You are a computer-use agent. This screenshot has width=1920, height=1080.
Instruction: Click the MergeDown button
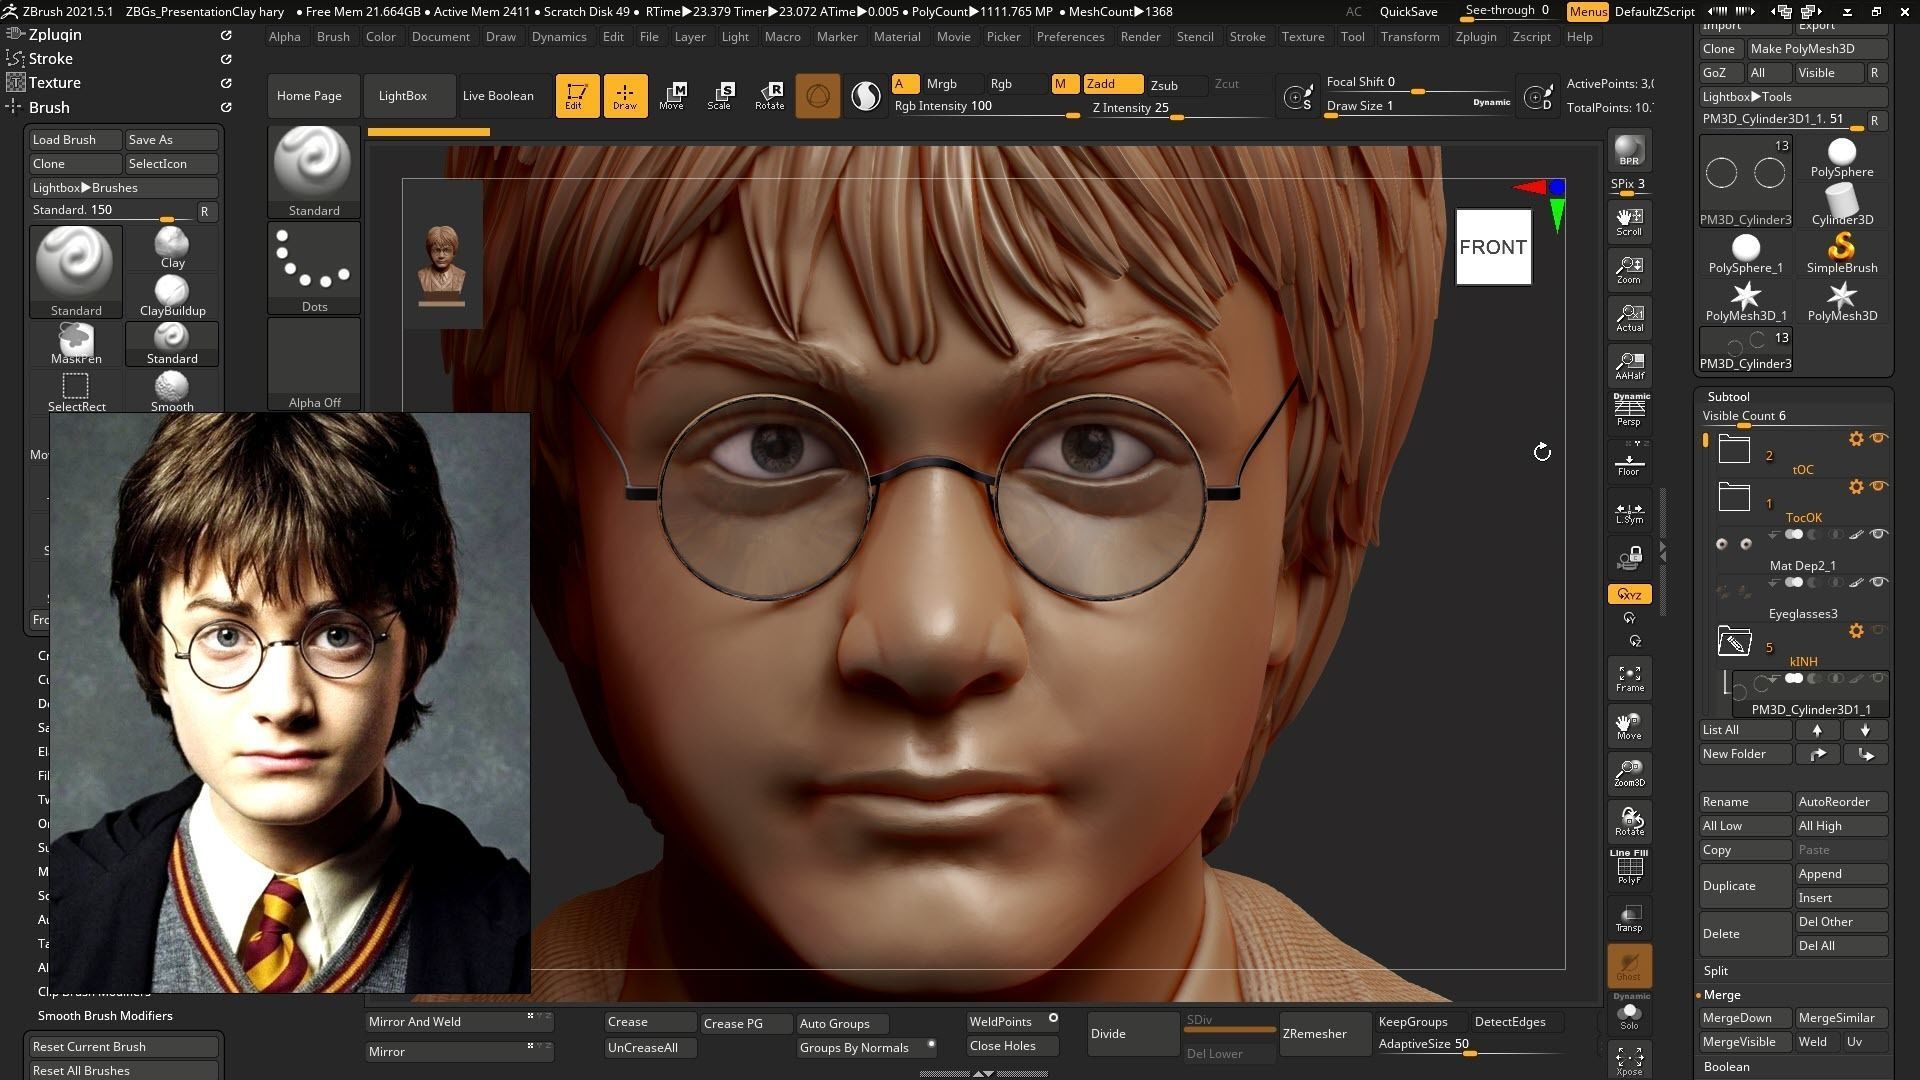(1745, 1018)
